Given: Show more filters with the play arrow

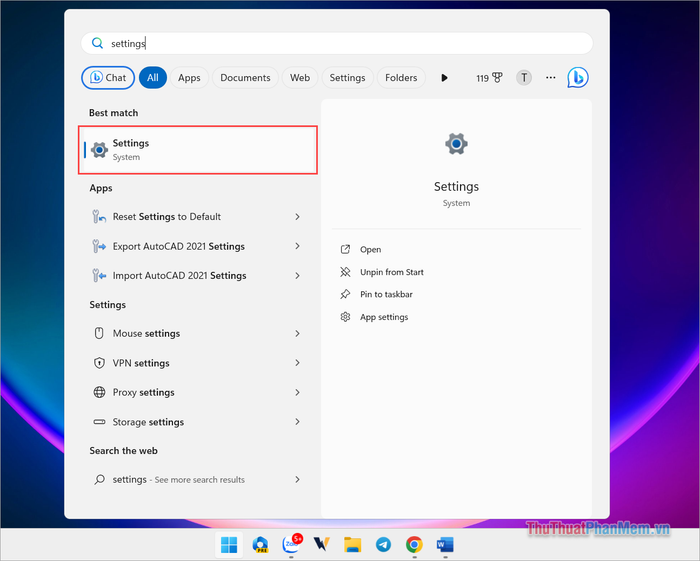Looking at the screenshot, I should 444,78.
